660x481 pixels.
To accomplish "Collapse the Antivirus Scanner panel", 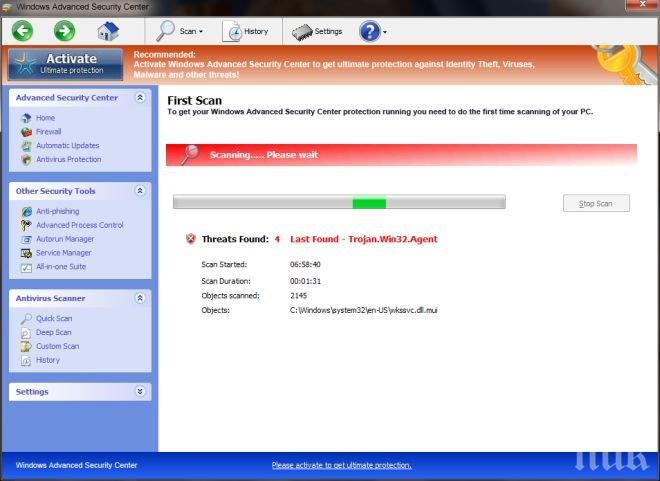I will [140, 298].
